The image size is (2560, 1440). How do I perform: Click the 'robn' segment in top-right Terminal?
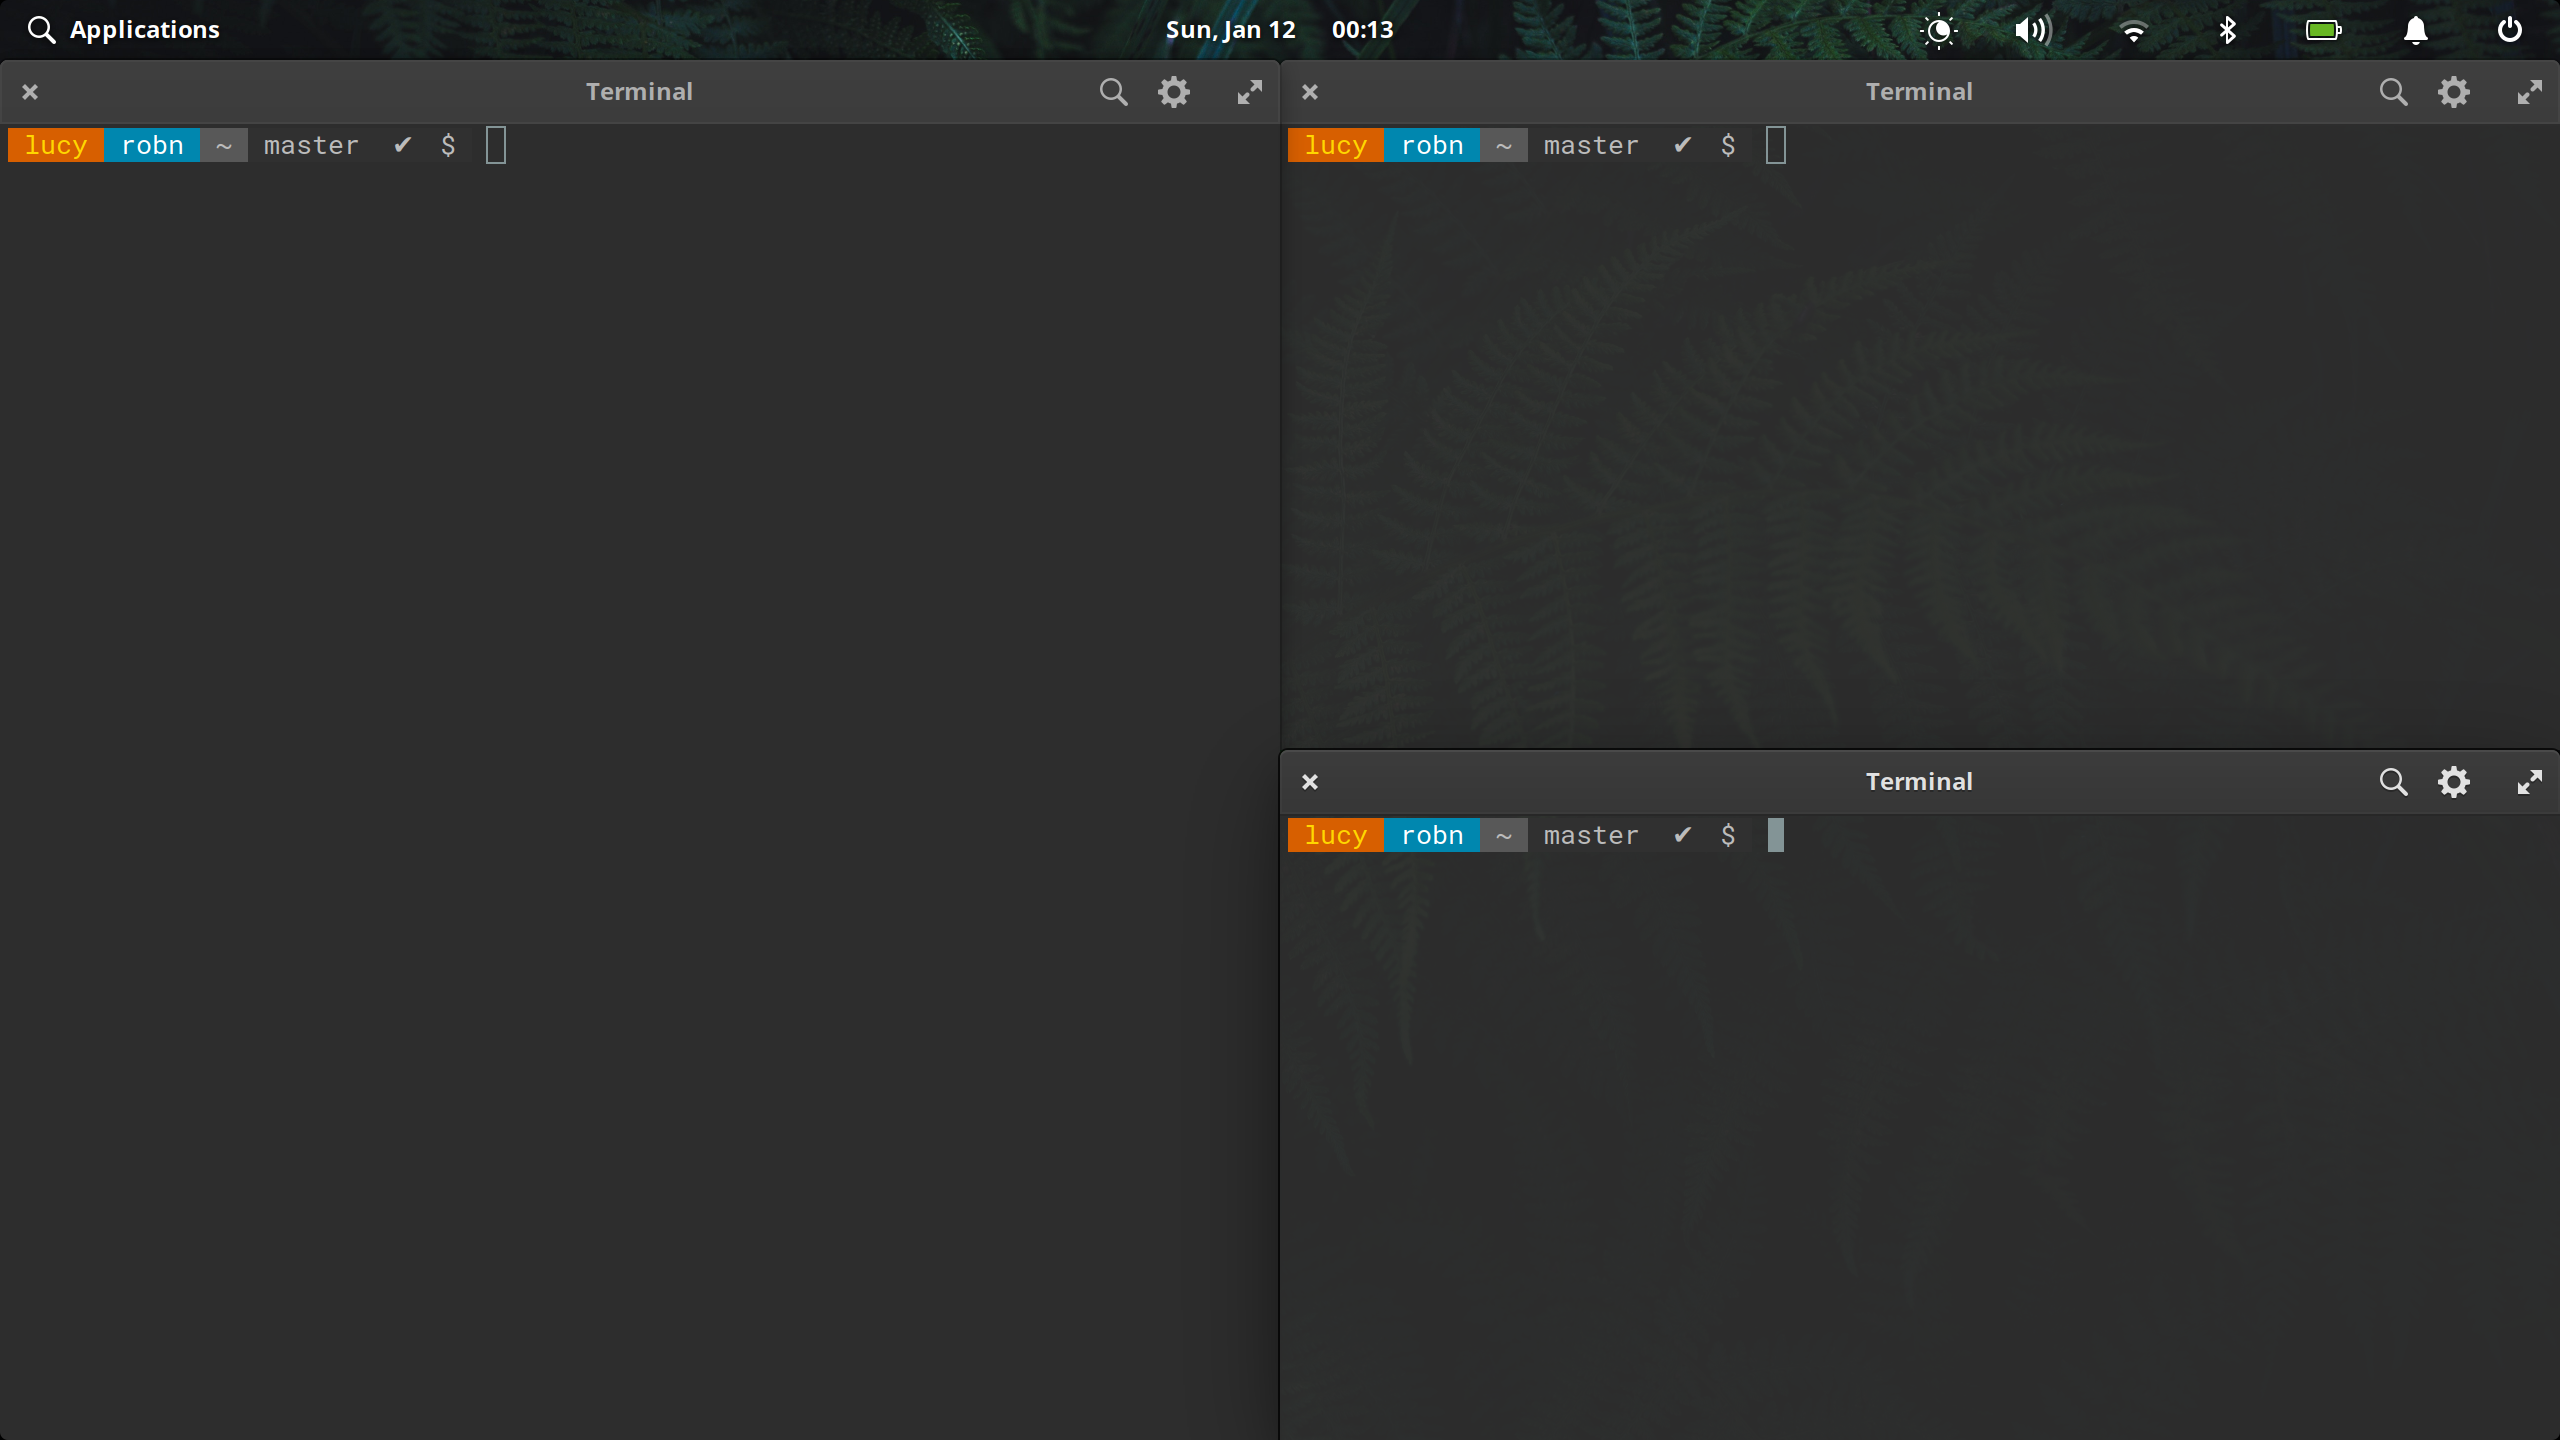1432,145
